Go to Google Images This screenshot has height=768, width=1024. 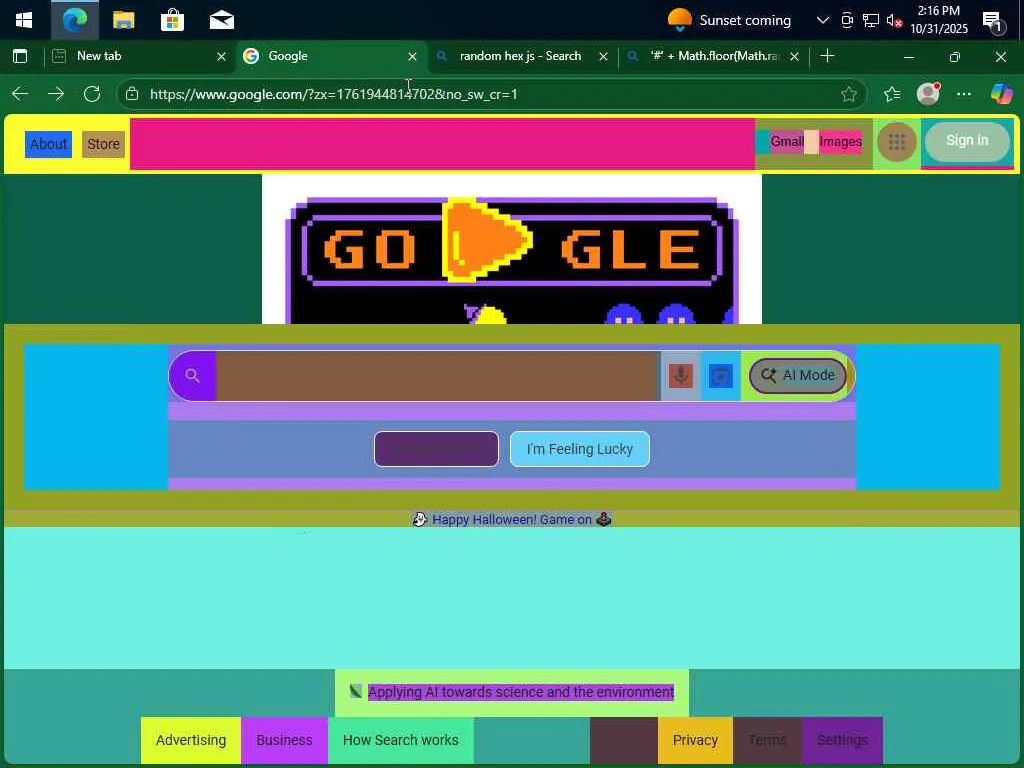[840, 142]
